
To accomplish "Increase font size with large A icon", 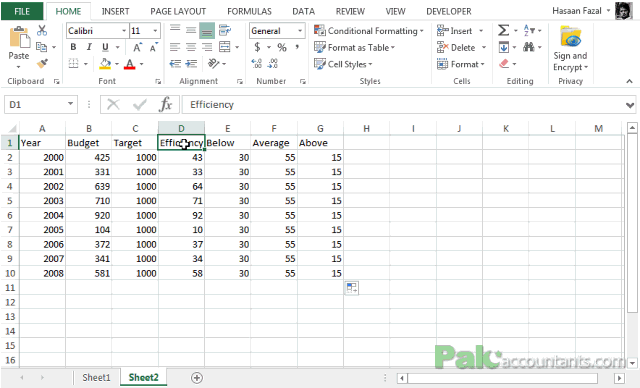I will [137, 47].
